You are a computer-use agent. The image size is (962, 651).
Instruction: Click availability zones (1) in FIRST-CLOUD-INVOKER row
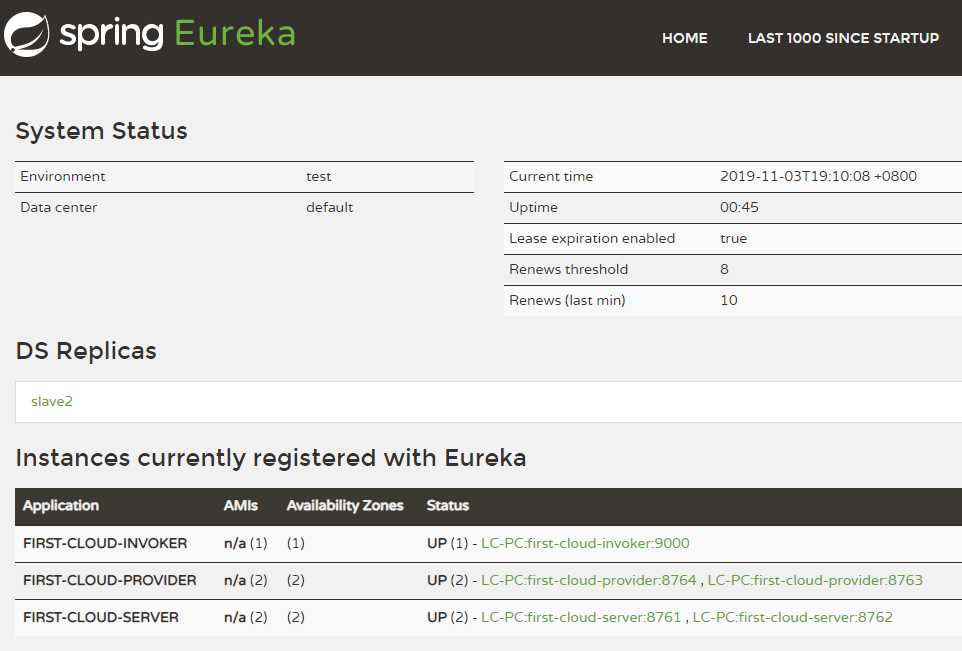(296, 543)
